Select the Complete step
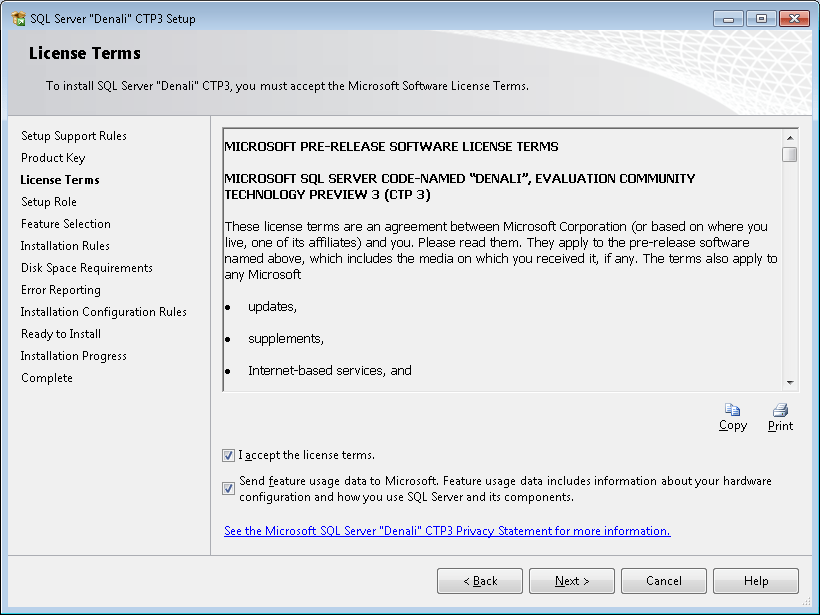820x615 pixels. point(47,378)
